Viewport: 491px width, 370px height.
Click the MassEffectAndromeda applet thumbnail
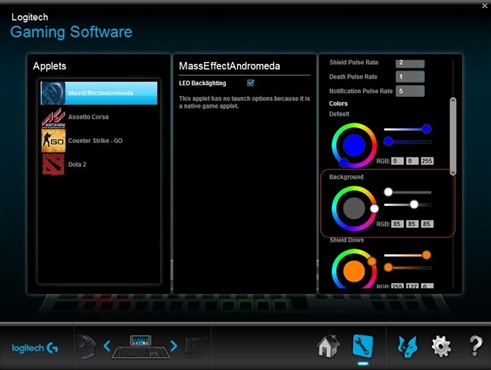(53, 93)
